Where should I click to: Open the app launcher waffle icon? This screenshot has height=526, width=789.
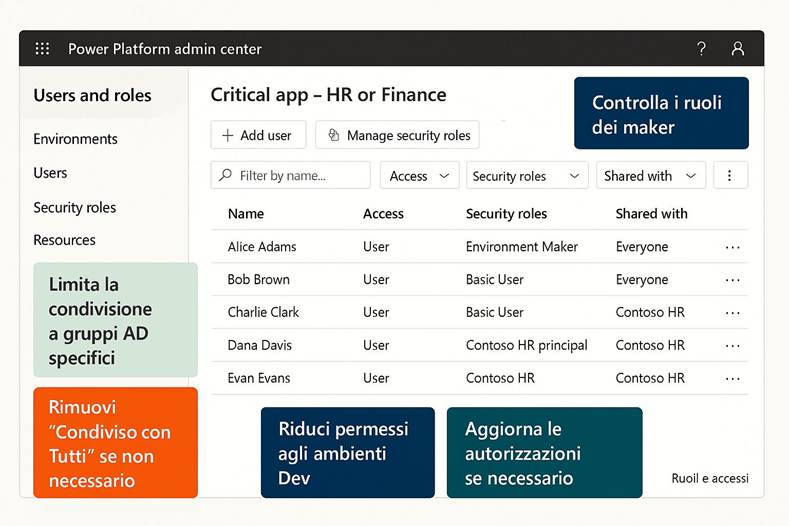pos(42,48)
